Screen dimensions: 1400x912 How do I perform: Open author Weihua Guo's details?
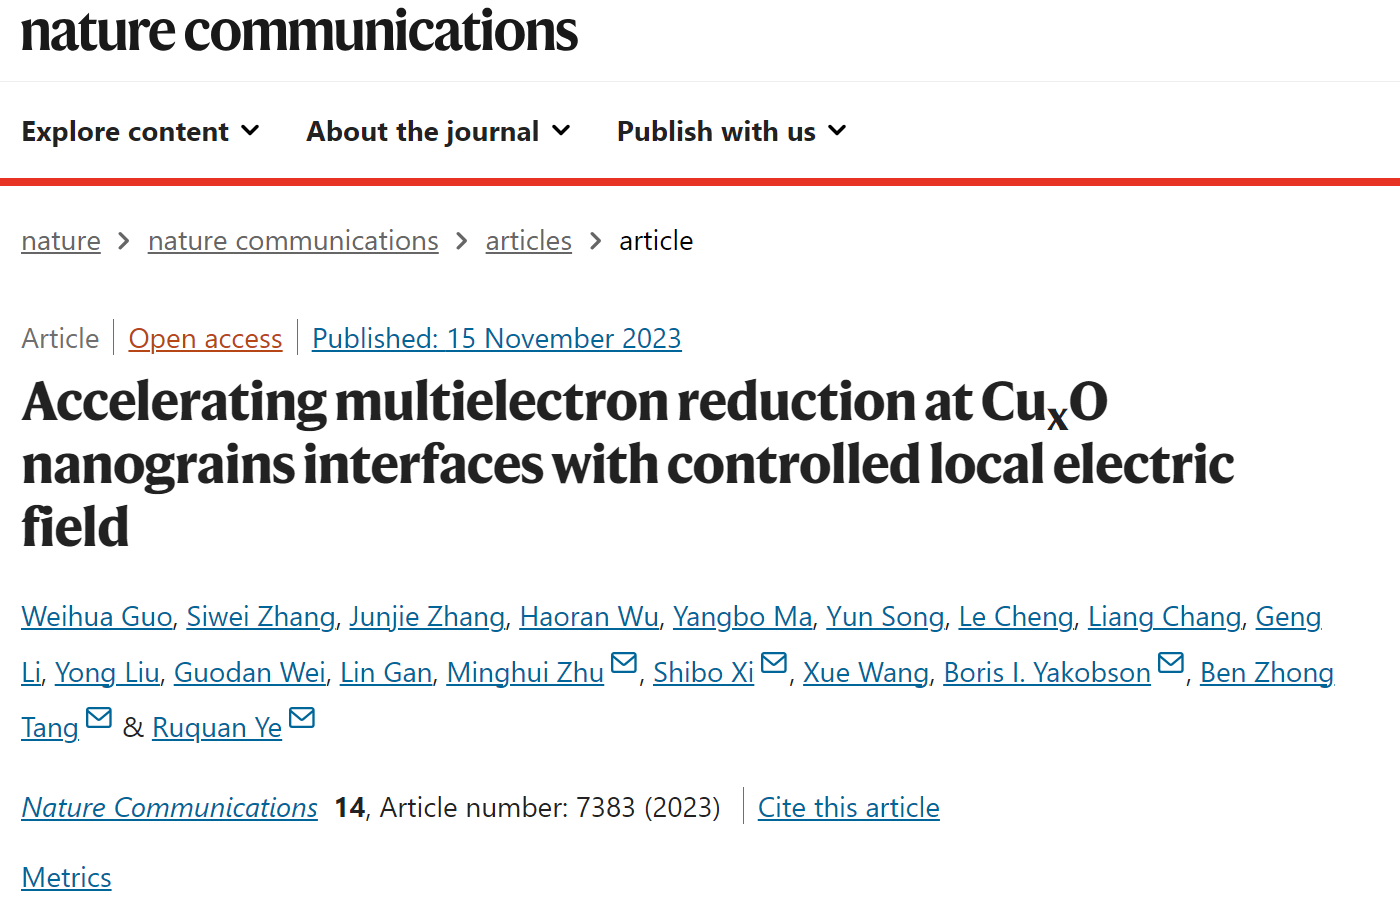click(97, 617)
